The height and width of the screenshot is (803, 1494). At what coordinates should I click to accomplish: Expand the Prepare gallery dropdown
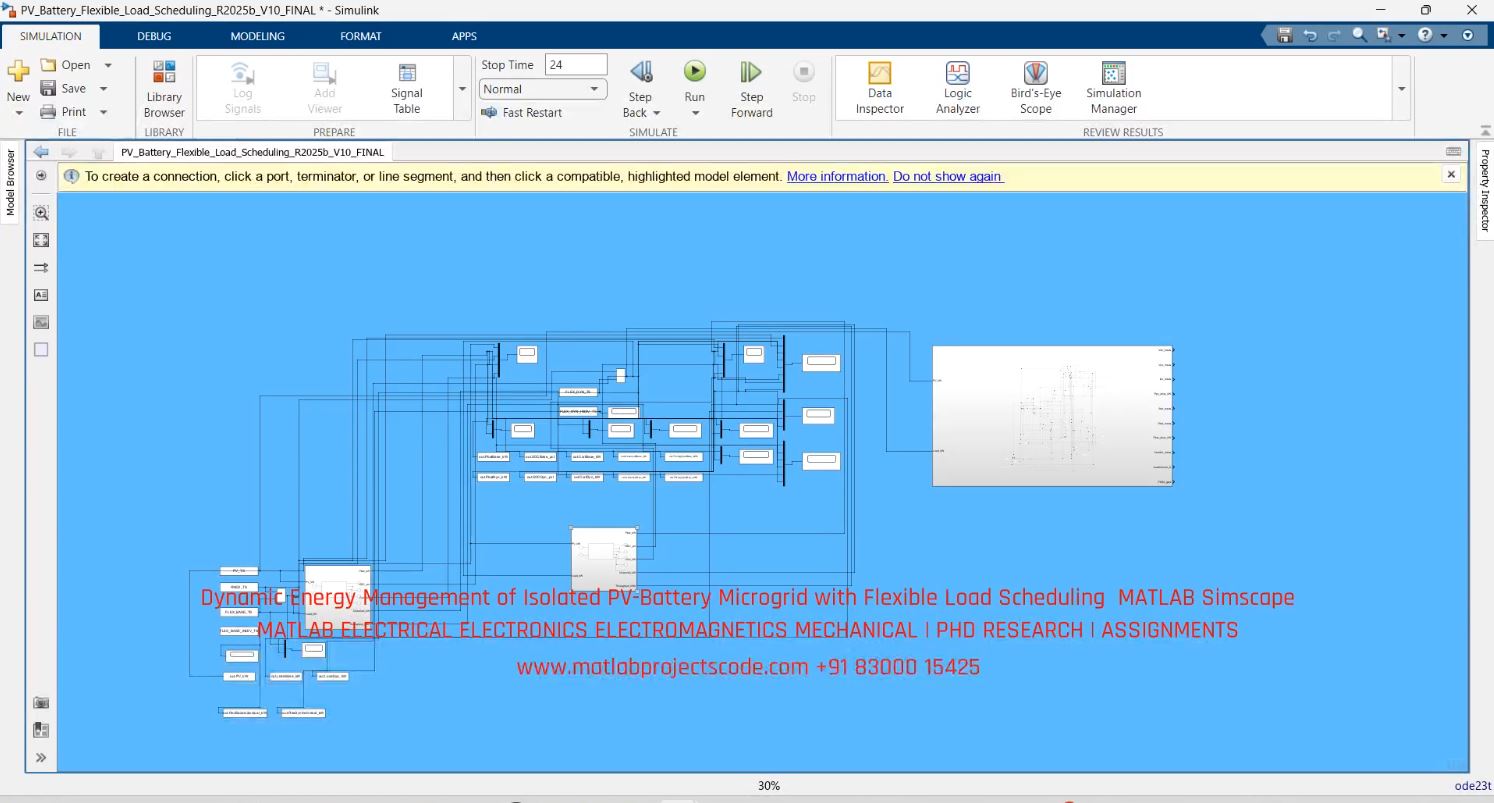pyautogui.click(x=462, y=89)
